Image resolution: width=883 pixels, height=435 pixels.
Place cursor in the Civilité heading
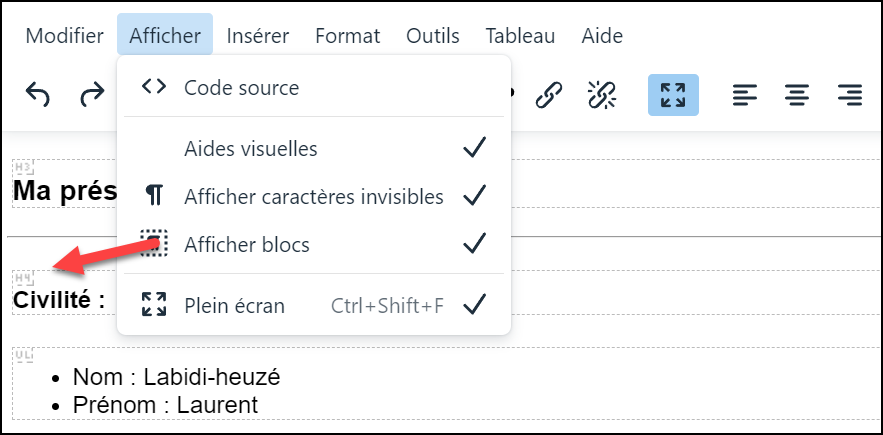click(x=59, y=300)
